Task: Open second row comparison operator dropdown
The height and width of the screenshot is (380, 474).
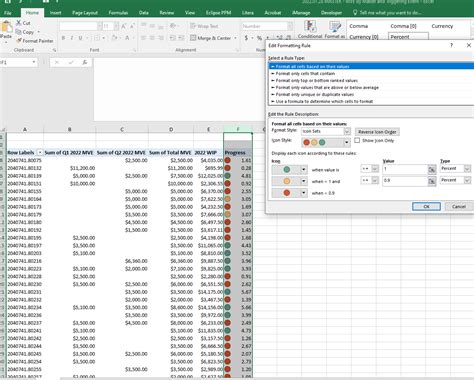Action: click(x=375, y=180)
